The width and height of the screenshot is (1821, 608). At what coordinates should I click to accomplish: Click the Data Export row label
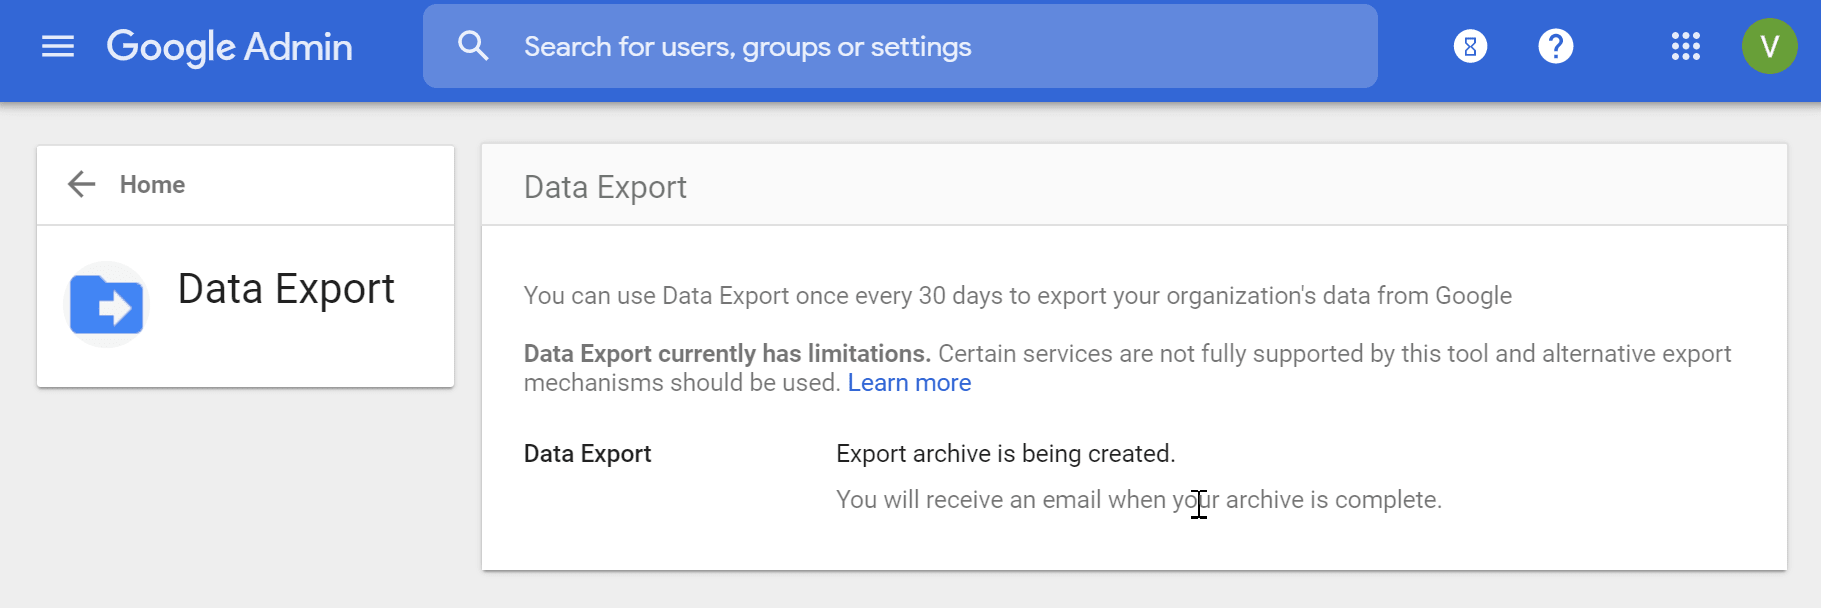(x=587, y=454)
